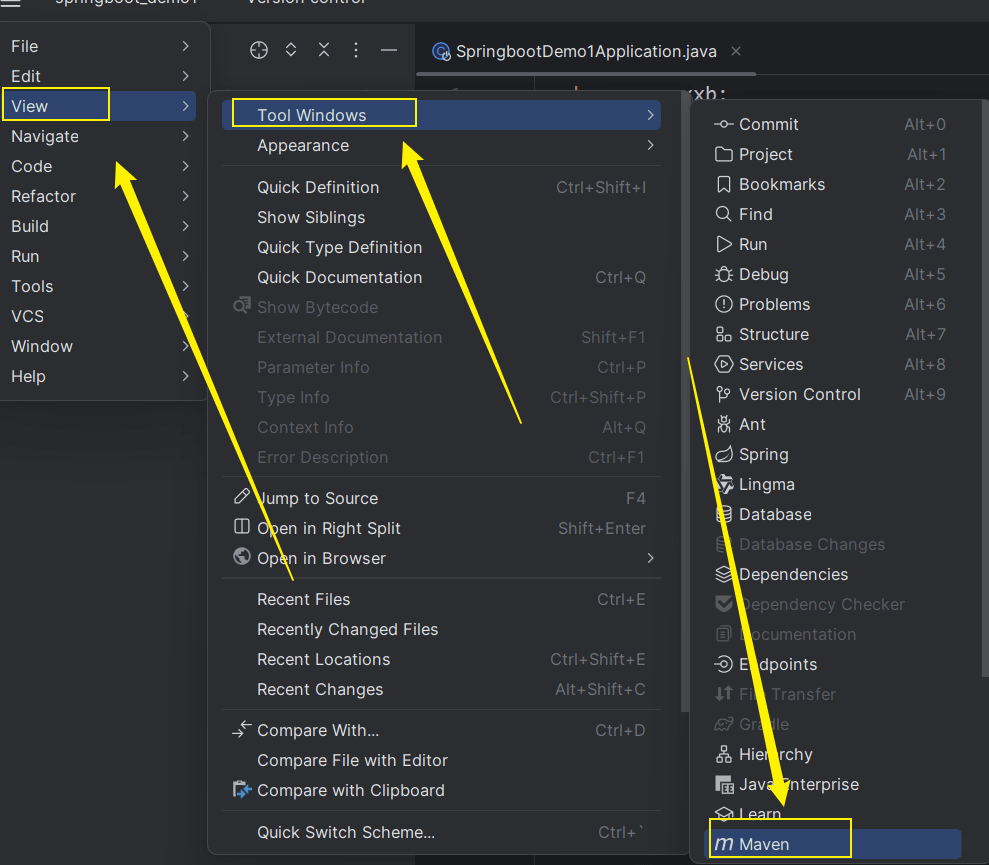The width and height of the screenshot is (989, 865).
Task: Open the Debug tool window
Action: click(832, 274)
